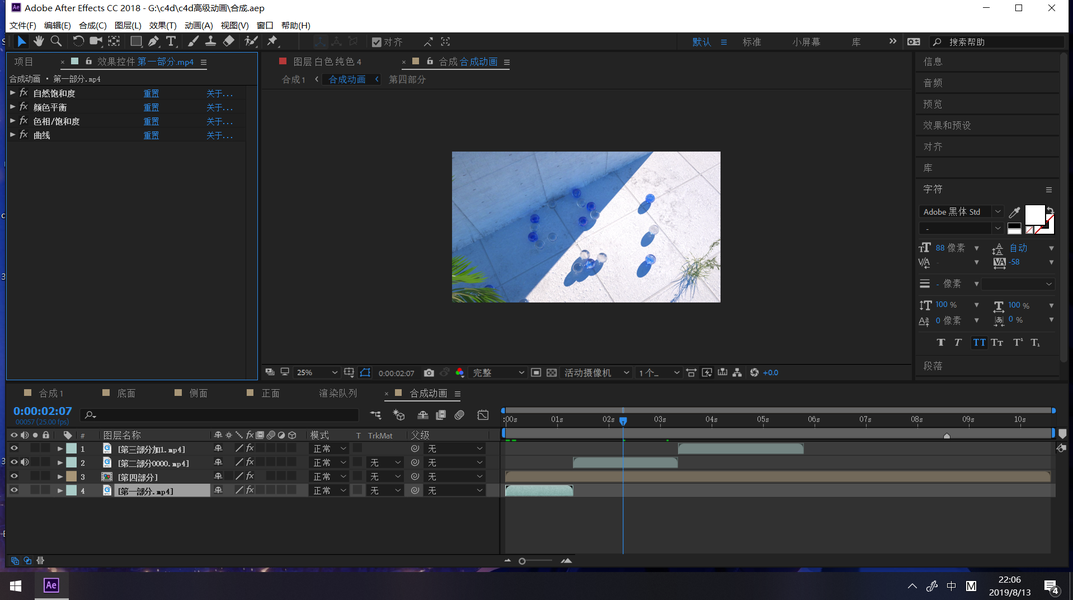The image size is (1073, 600).
Task: Hide the 第三部分加1.mp4 layer
Action: pos(14,449)
